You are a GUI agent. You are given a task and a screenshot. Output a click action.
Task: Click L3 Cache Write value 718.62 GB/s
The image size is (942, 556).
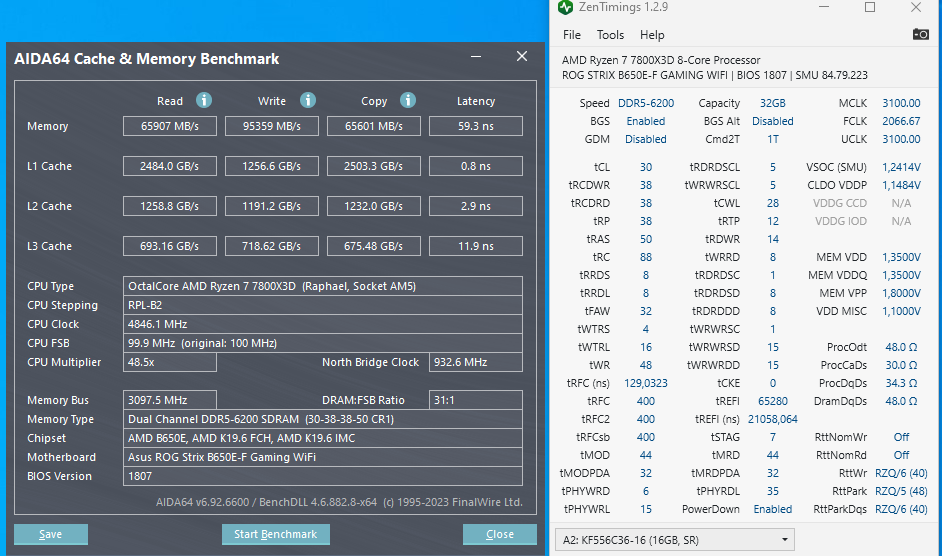click(x=272, y=246)
